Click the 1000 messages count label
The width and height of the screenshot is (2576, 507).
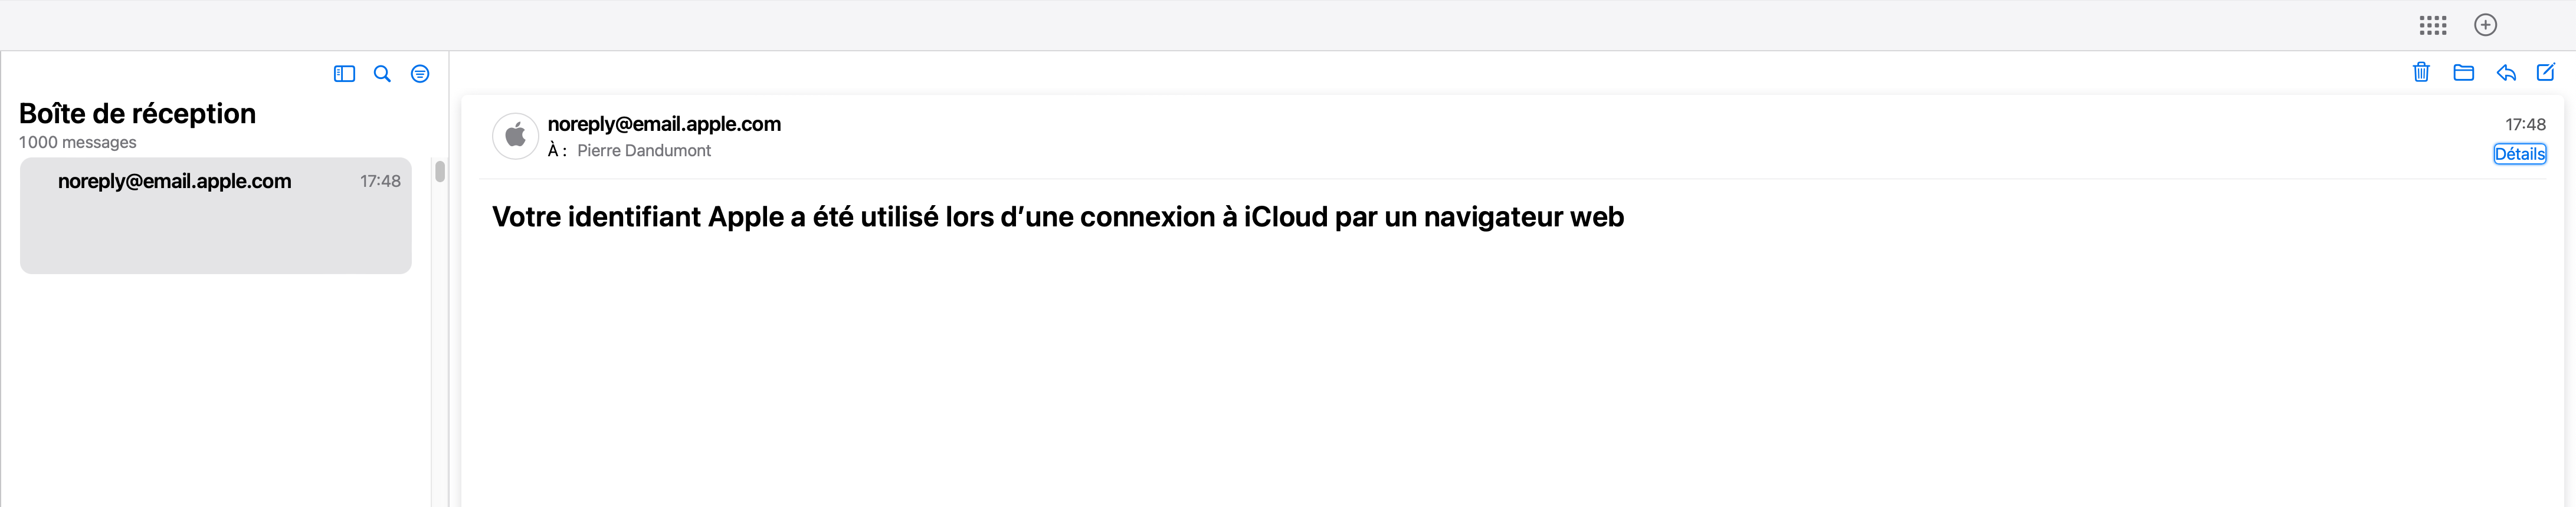[77, 142]
